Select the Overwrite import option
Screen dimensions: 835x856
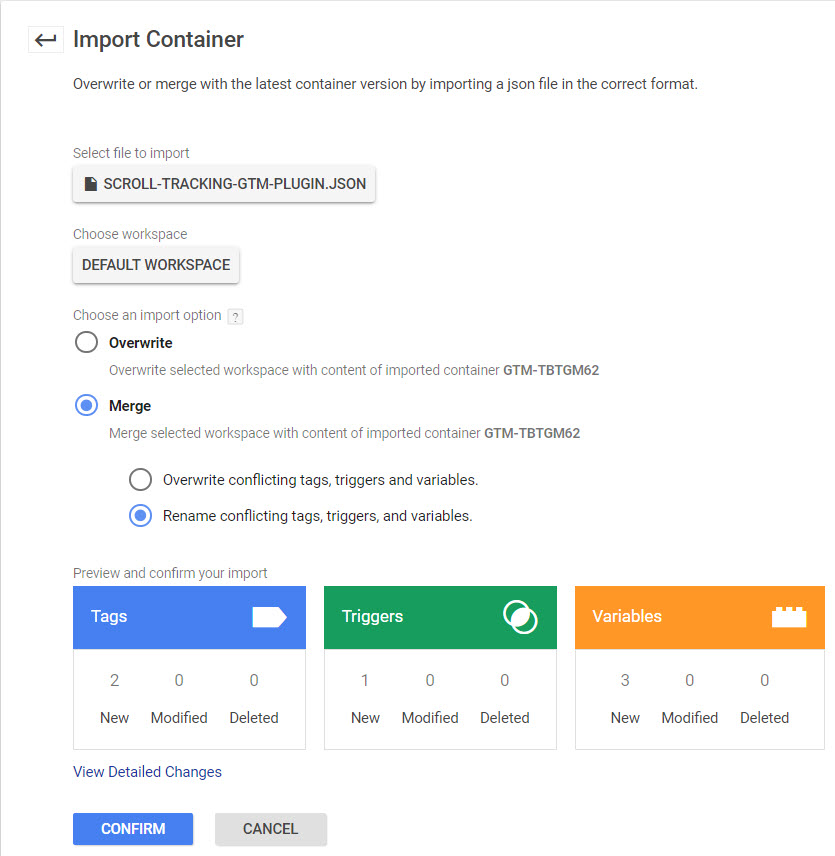(87, 343)
